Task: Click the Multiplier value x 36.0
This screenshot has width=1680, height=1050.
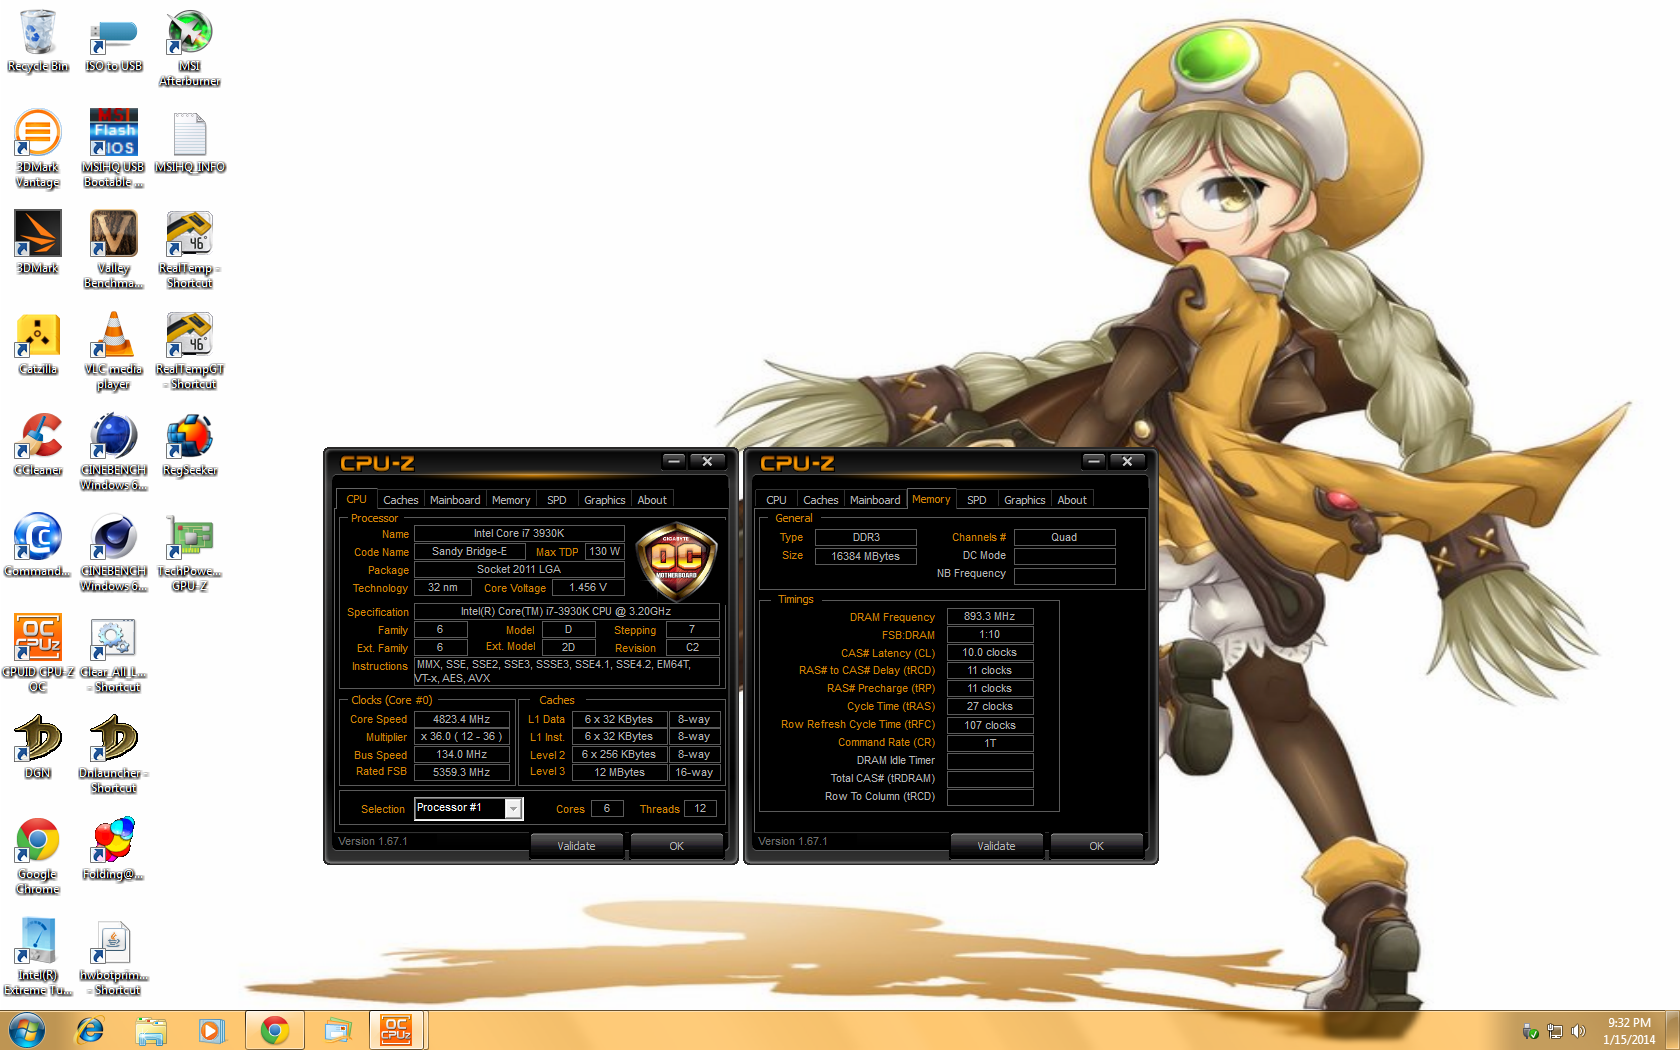Action: click(462, 736)
